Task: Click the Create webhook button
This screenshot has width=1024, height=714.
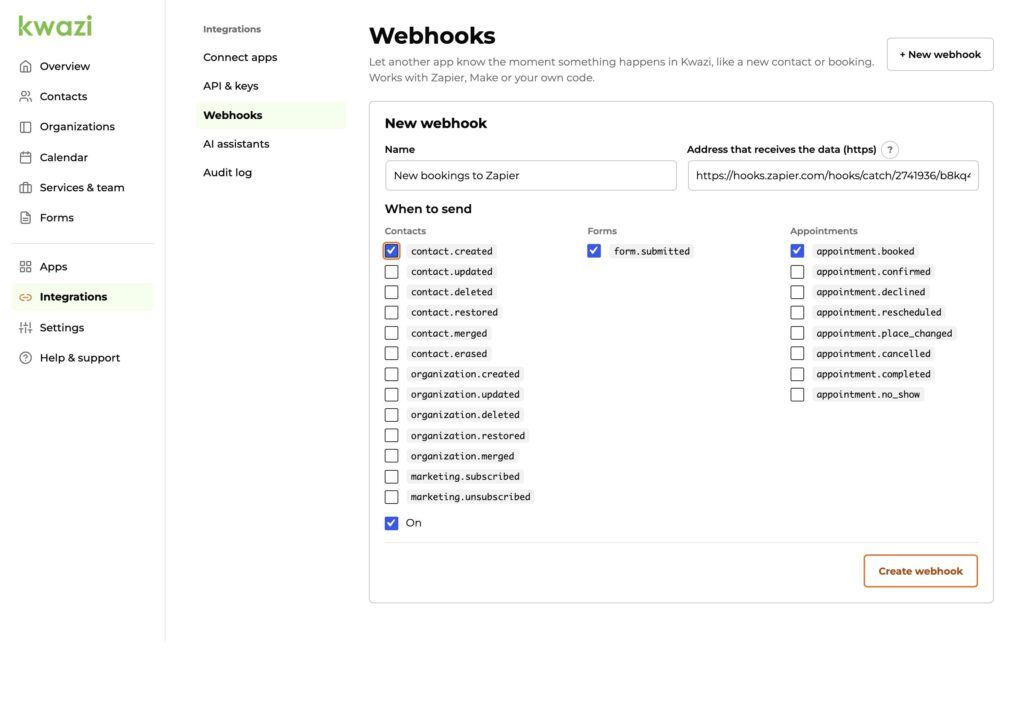Action: tap(920, 571)
